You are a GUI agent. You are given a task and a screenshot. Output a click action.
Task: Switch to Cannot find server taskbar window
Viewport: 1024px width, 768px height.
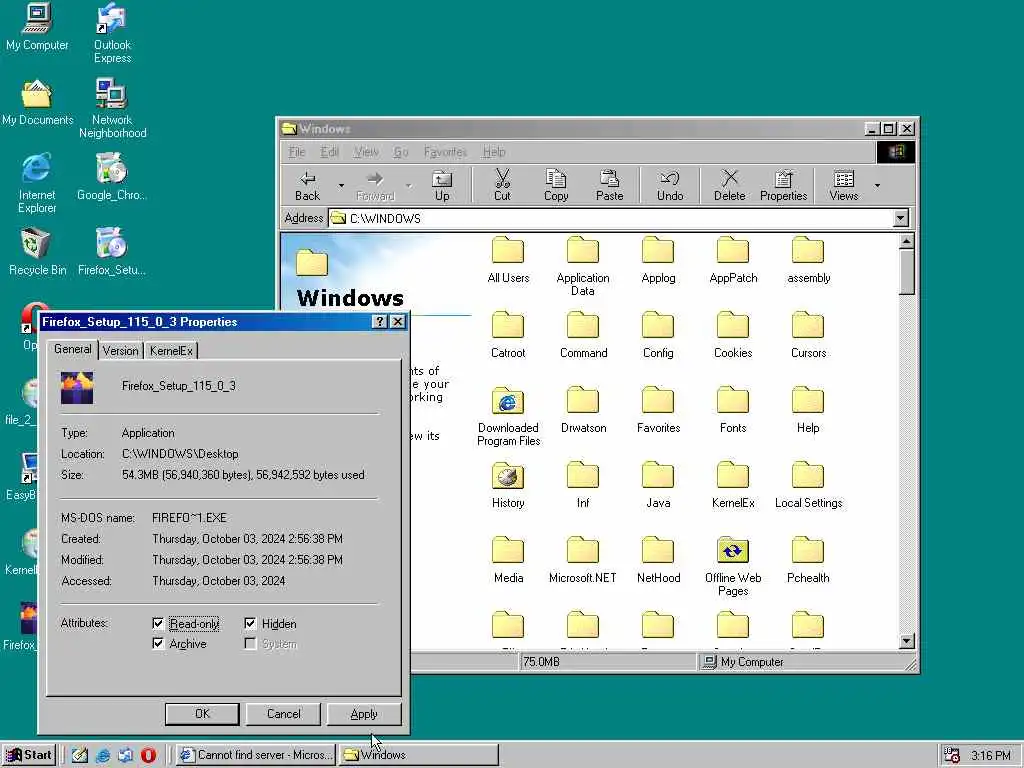[x=255, y=755]
